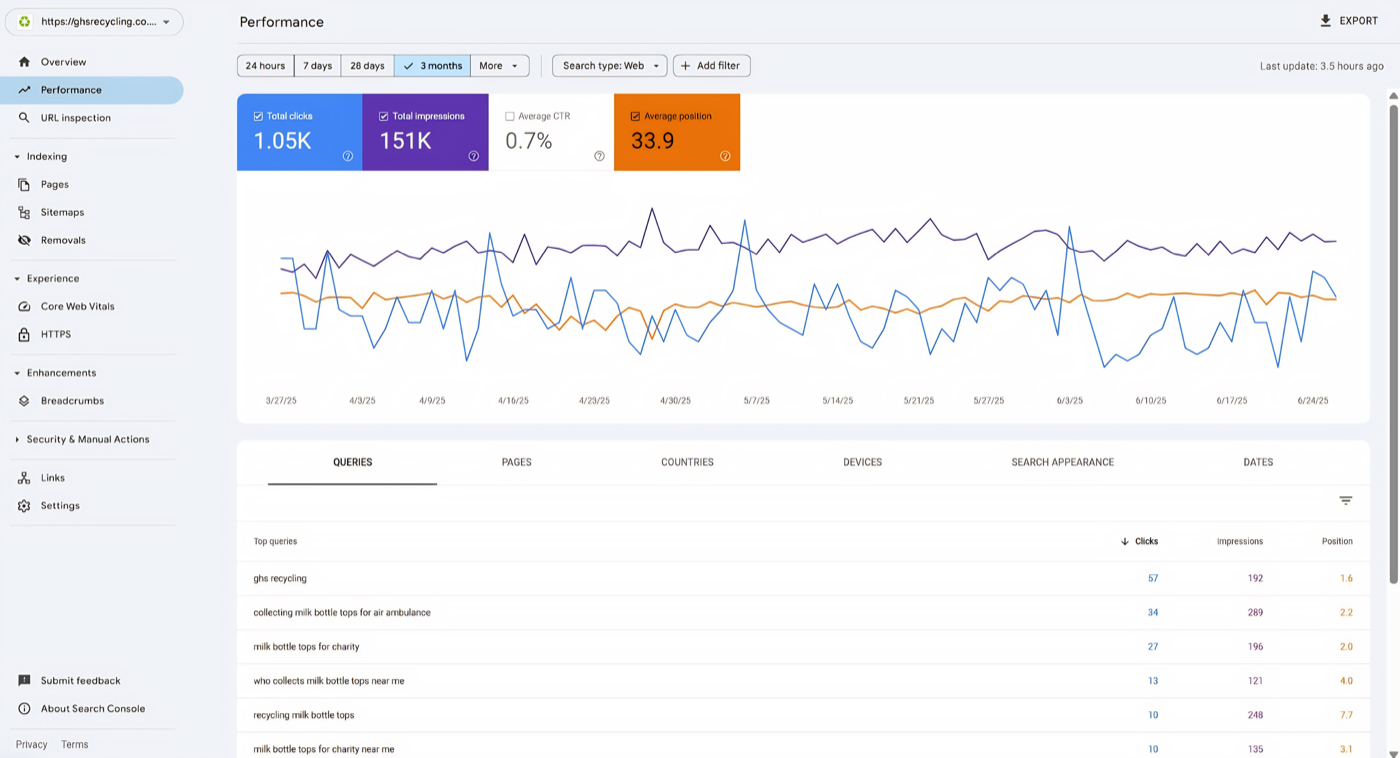
Task: Open Core Web Vitals gauge icon
Action: pos(24,306)
